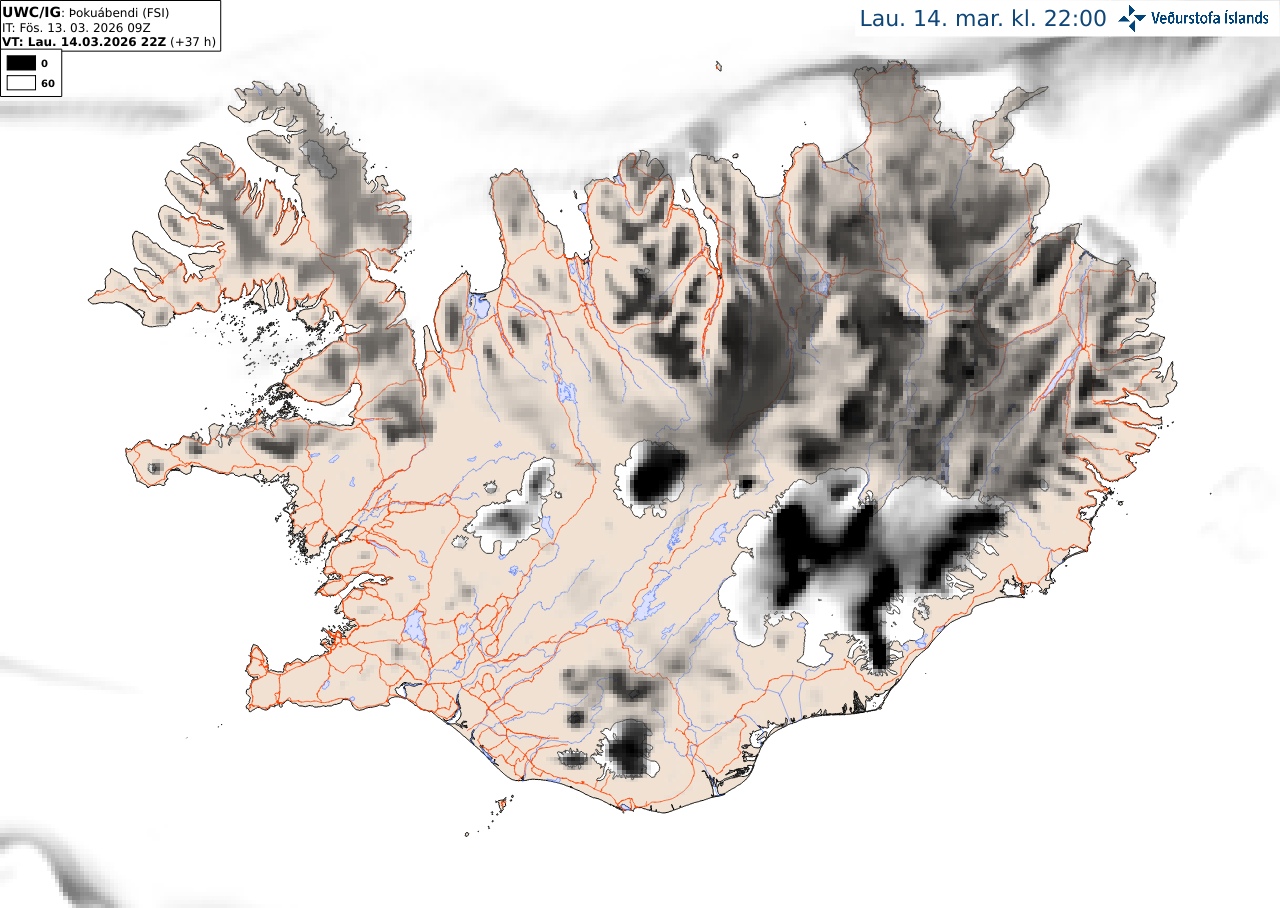Click the 'UWC/IG: Þokuábendi (FSI)' title
Viewport: 1280px width, 908px height.
pyautogui.click(x=85, y=12)
